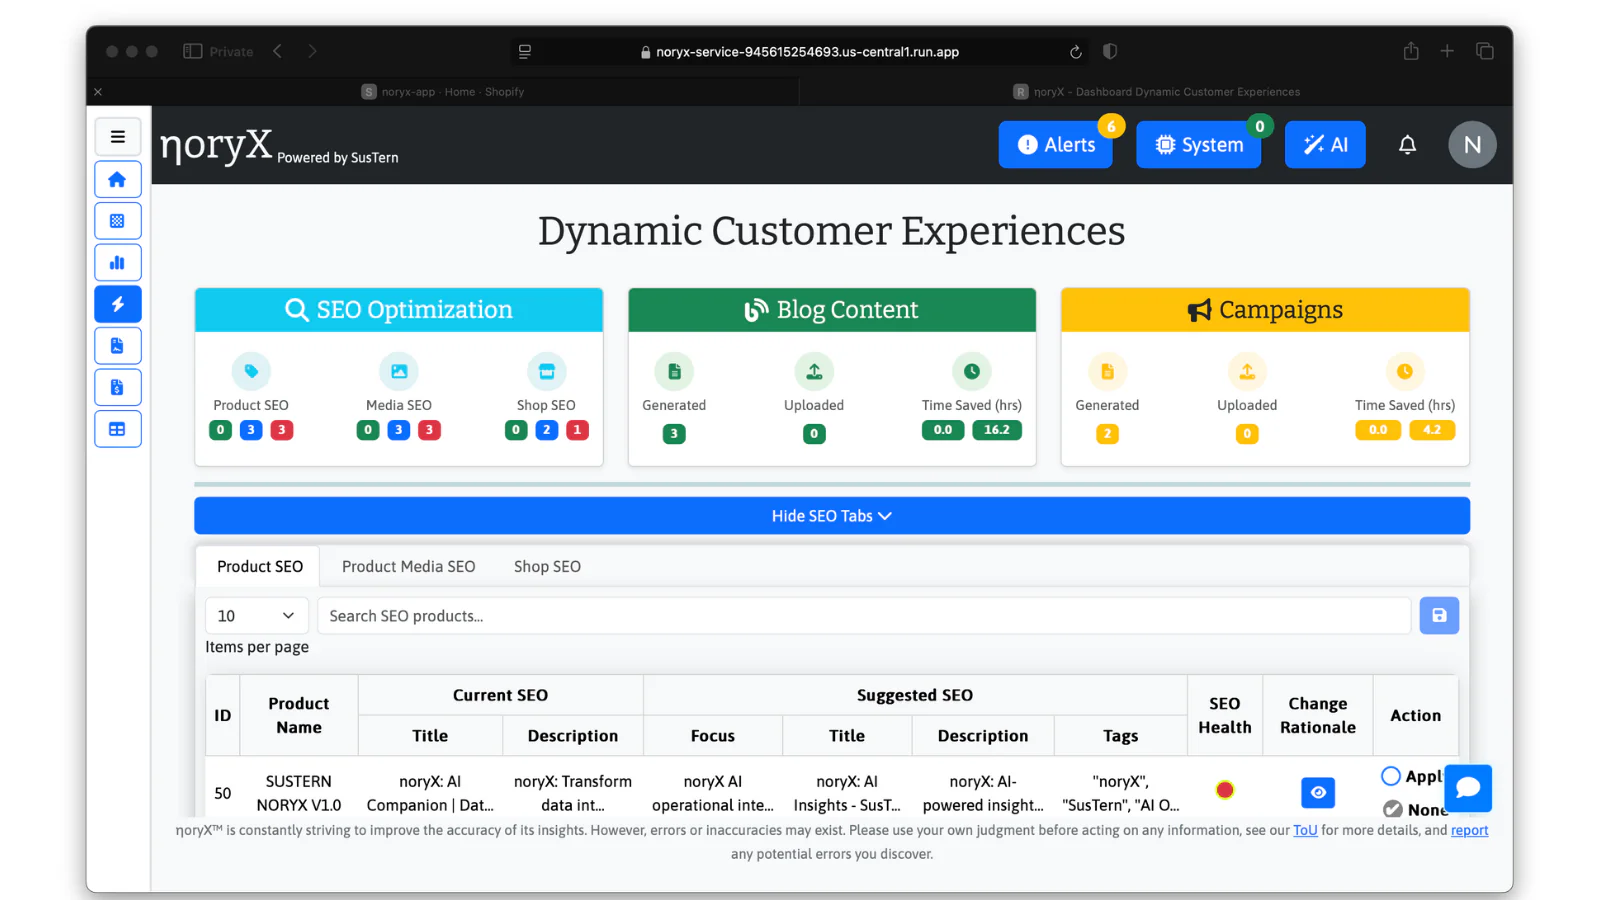1600x900 pixels.
Task: Click the blue save icon beside search
Action: point(1438,616)
